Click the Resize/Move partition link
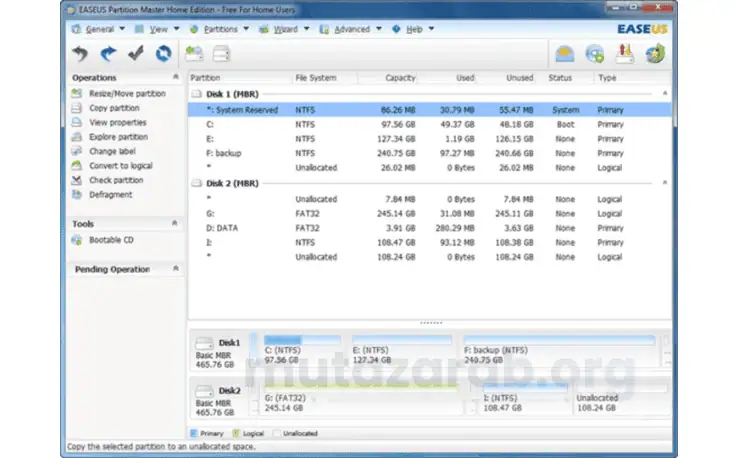This screenshot has height=458, width=738. tap(128, 94)
